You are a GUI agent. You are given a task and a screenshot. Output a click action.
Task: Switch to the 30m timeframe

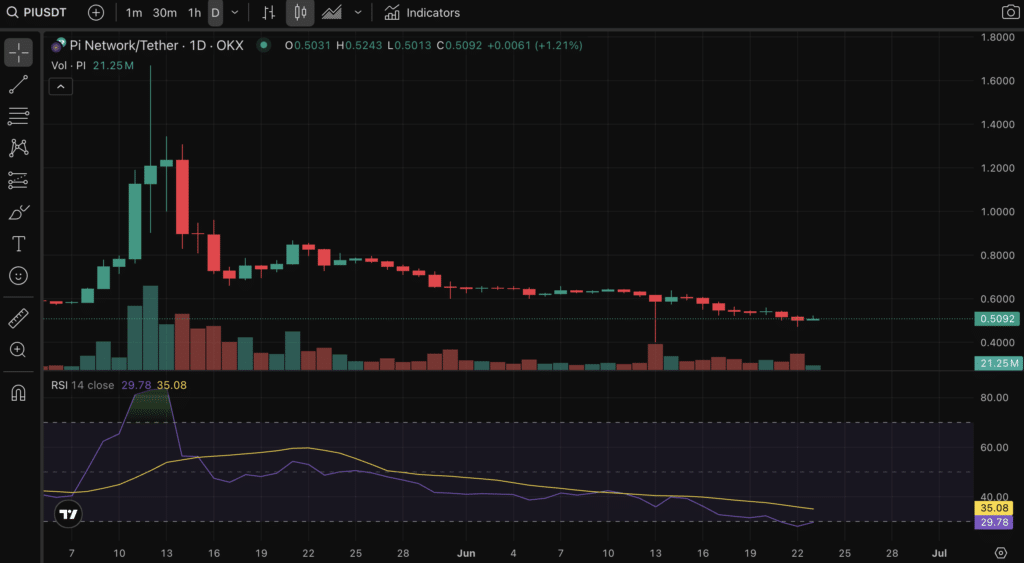pyautogui.click(x=165, y=12)
